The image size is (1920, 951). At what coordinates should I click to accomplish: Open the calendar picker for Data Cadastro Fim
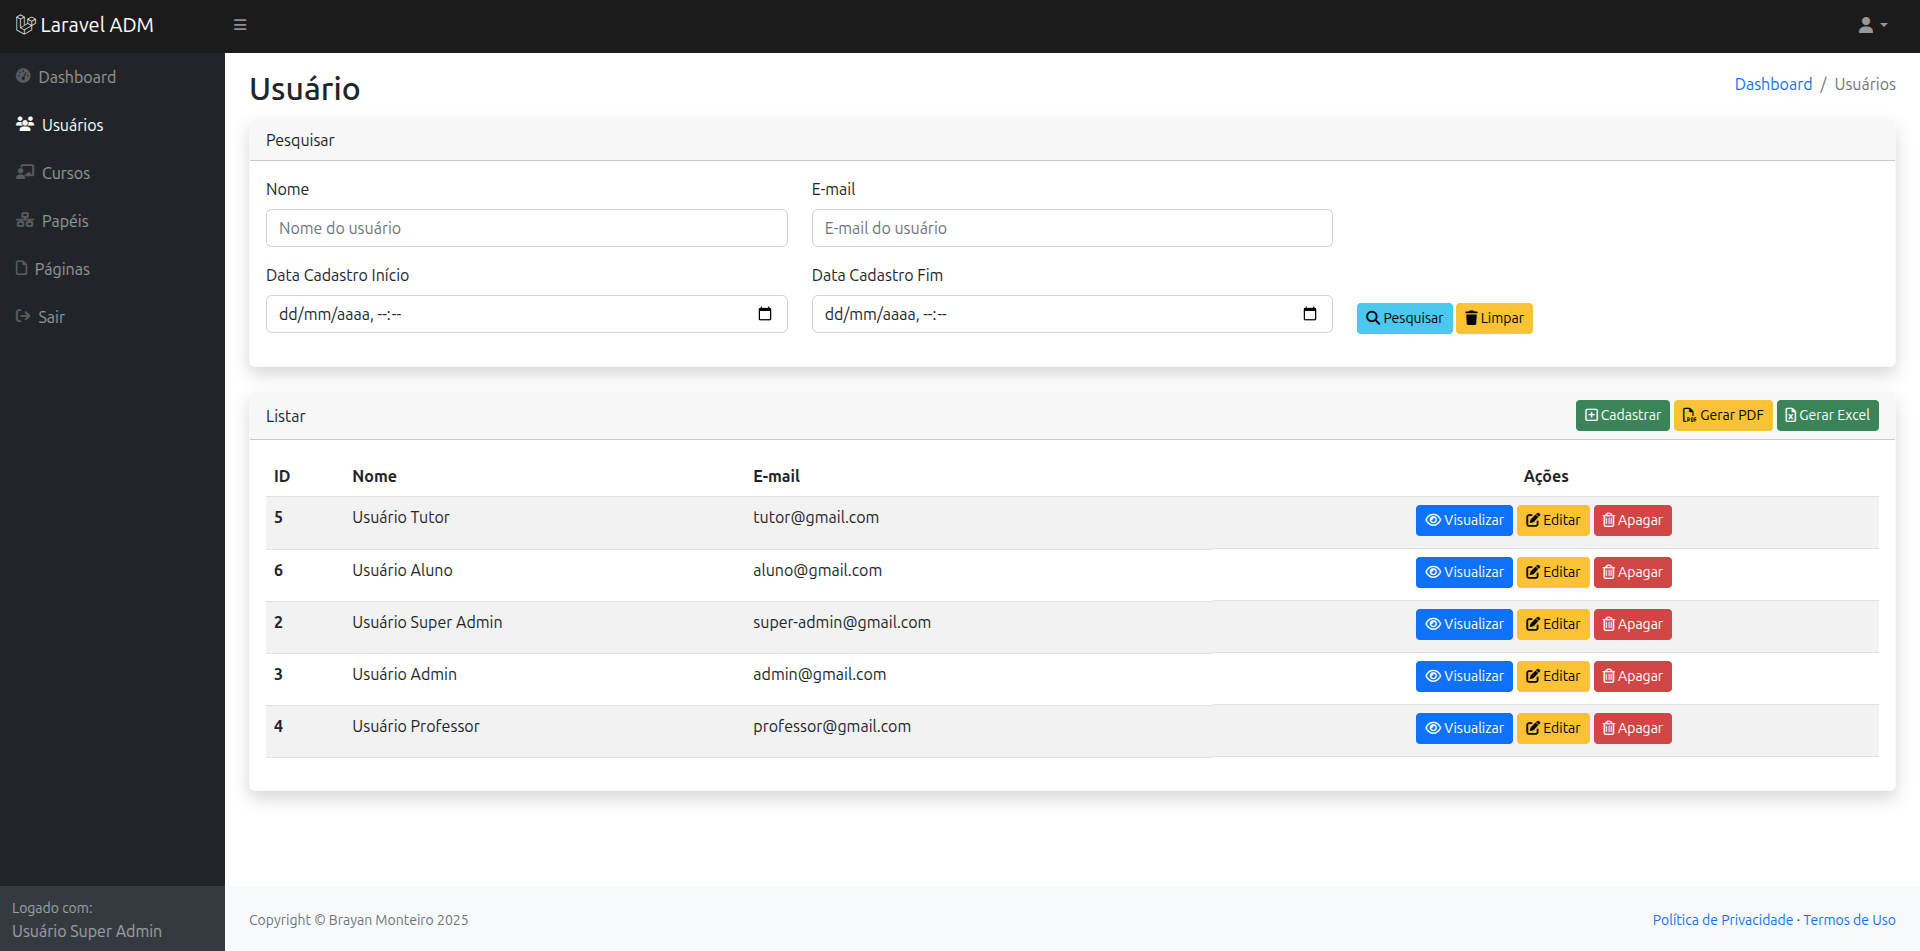(1311, 313)
